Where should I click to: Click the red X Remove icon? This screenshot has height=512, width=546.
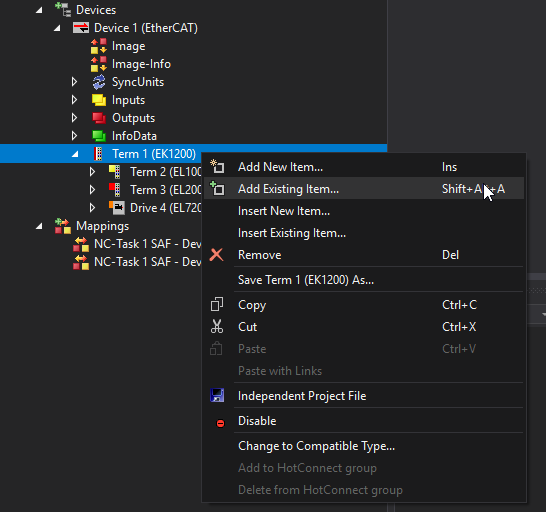click(217, 255)
